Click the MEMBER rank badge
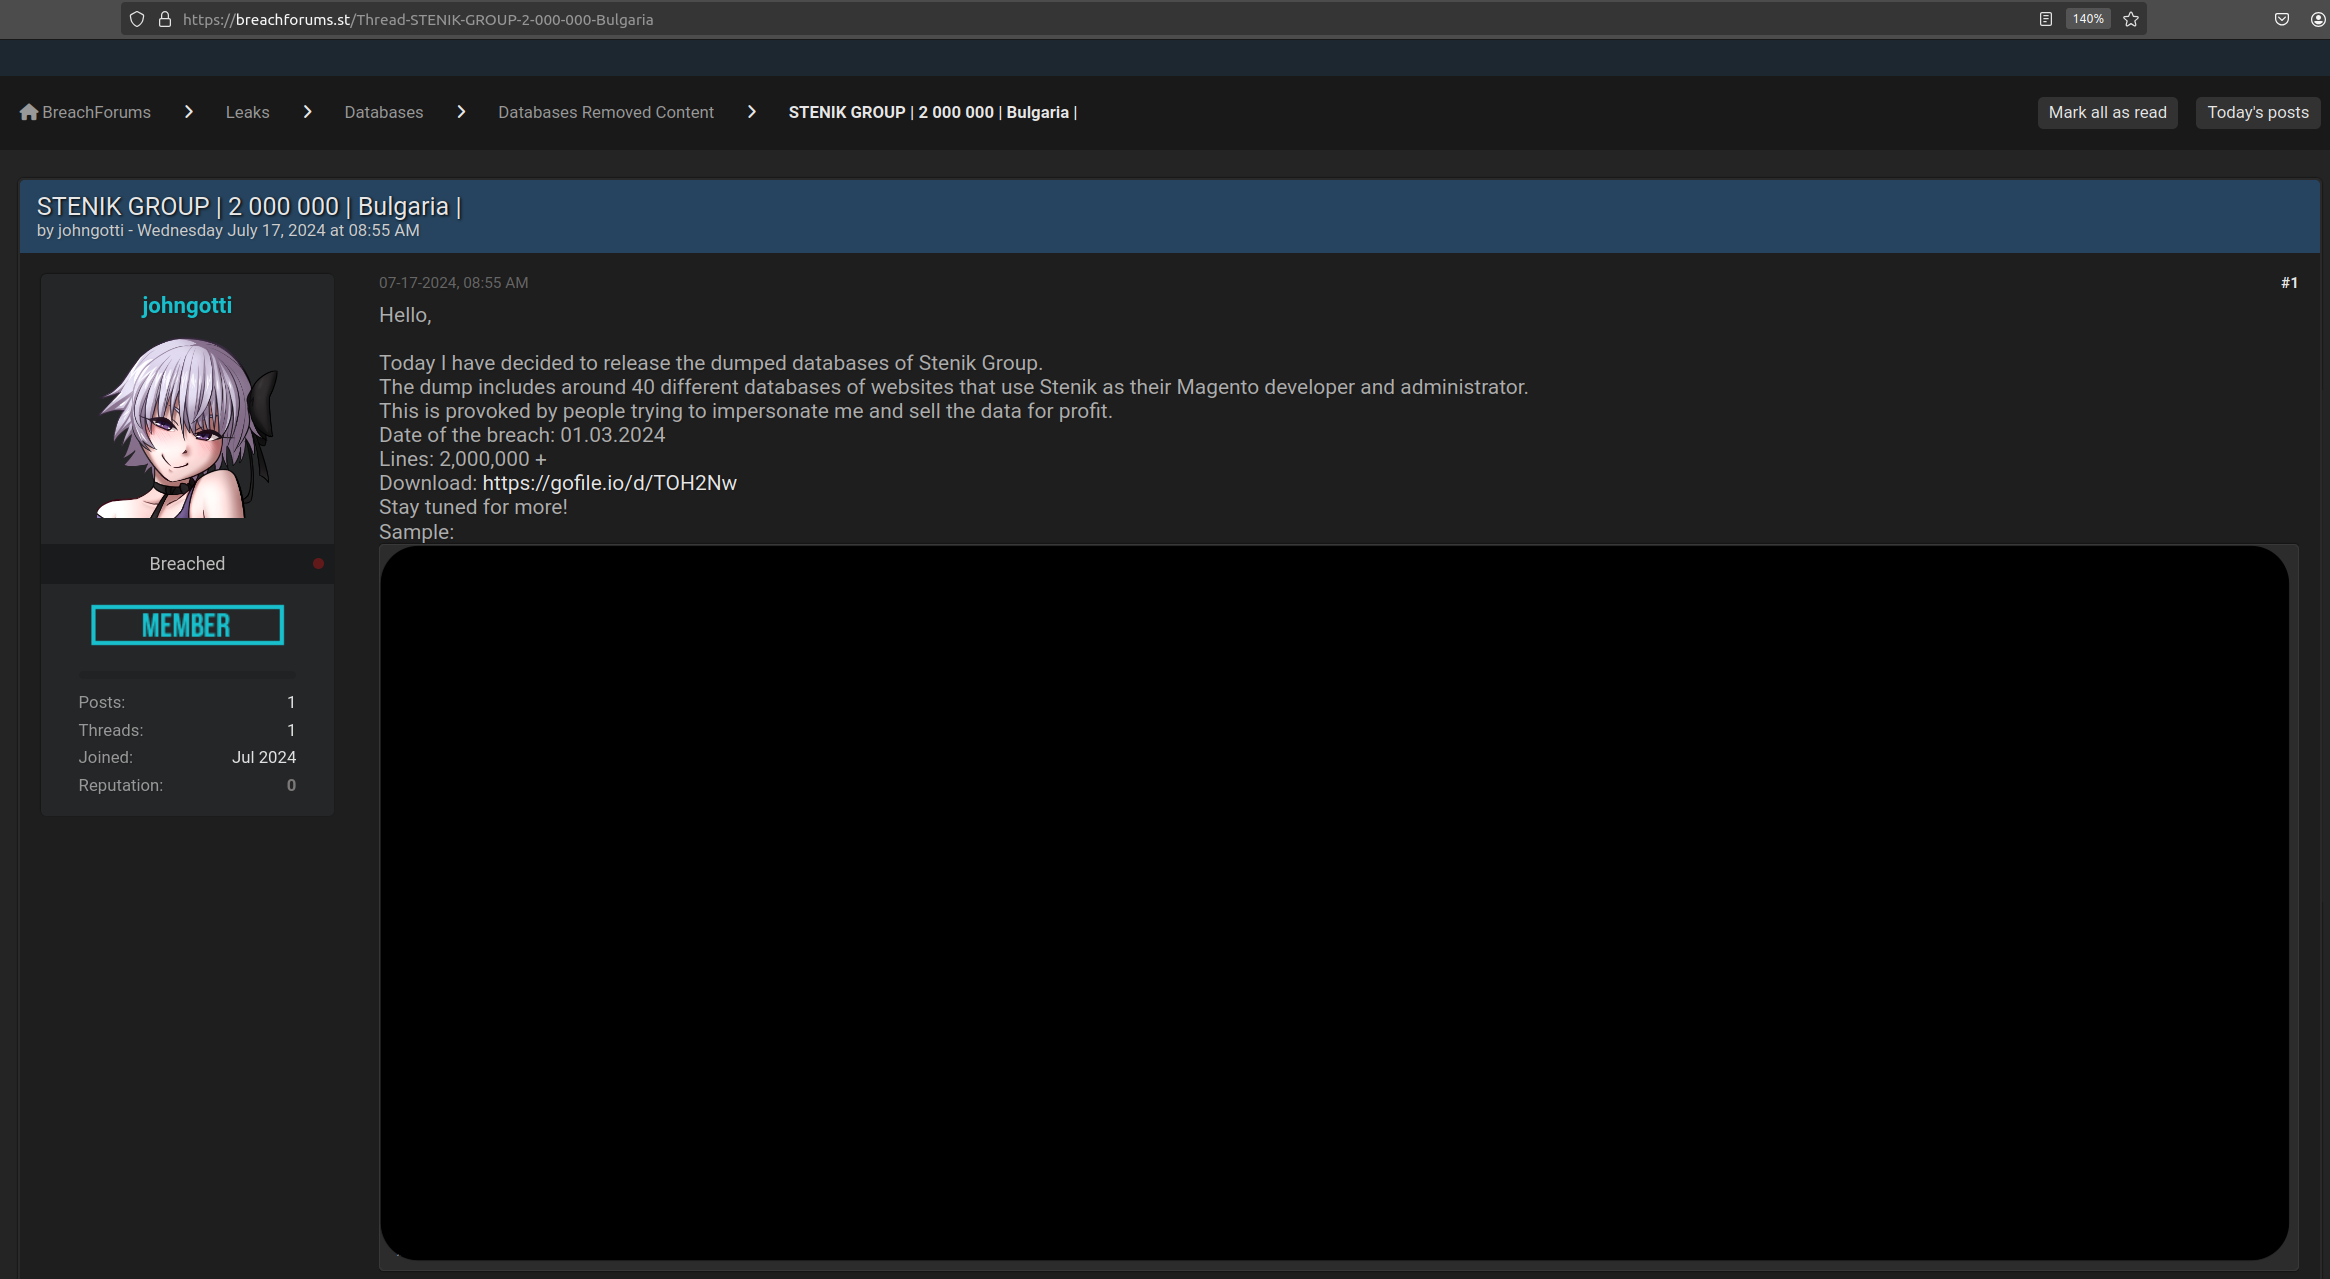2330x1279 pixels. point(187,625)
